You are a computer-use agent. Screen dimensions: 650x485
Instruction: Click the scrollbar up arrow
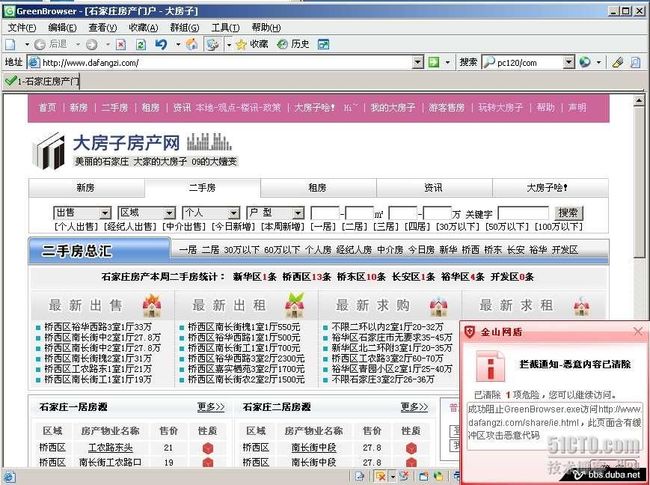point(638,101)
